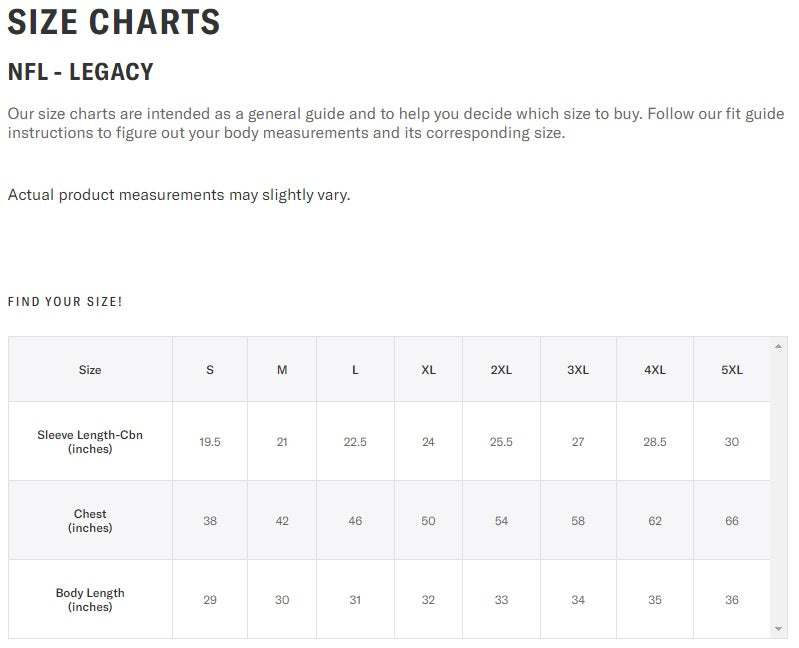The width and height of the screenshot is (799, 648).
Task: Click the Chest (inches) row label
Action: click(x=90, y=521)
